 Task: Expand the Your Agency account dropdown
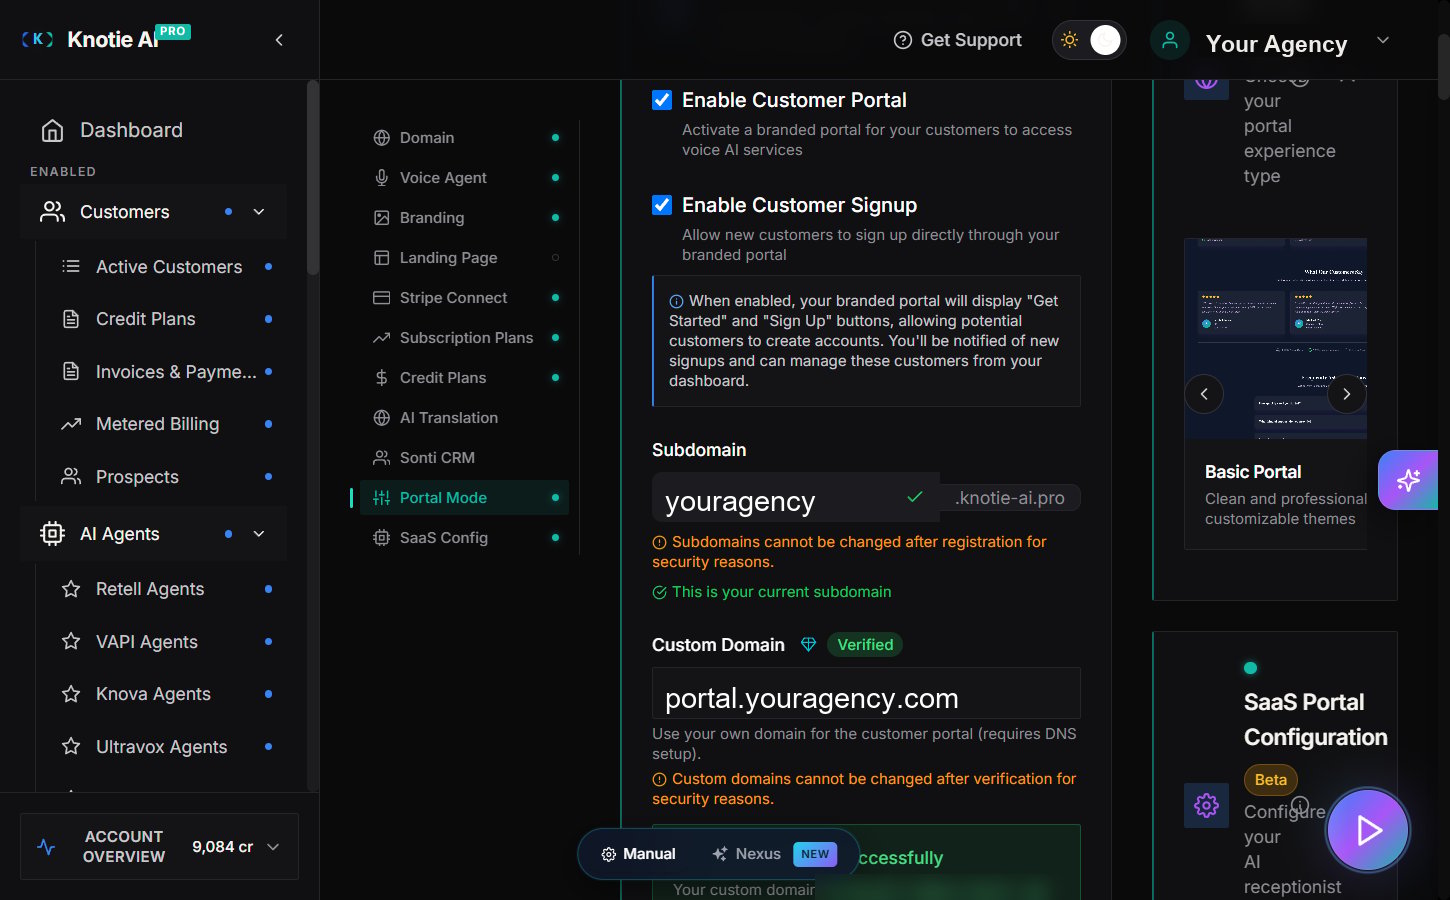click(1383, 40)
